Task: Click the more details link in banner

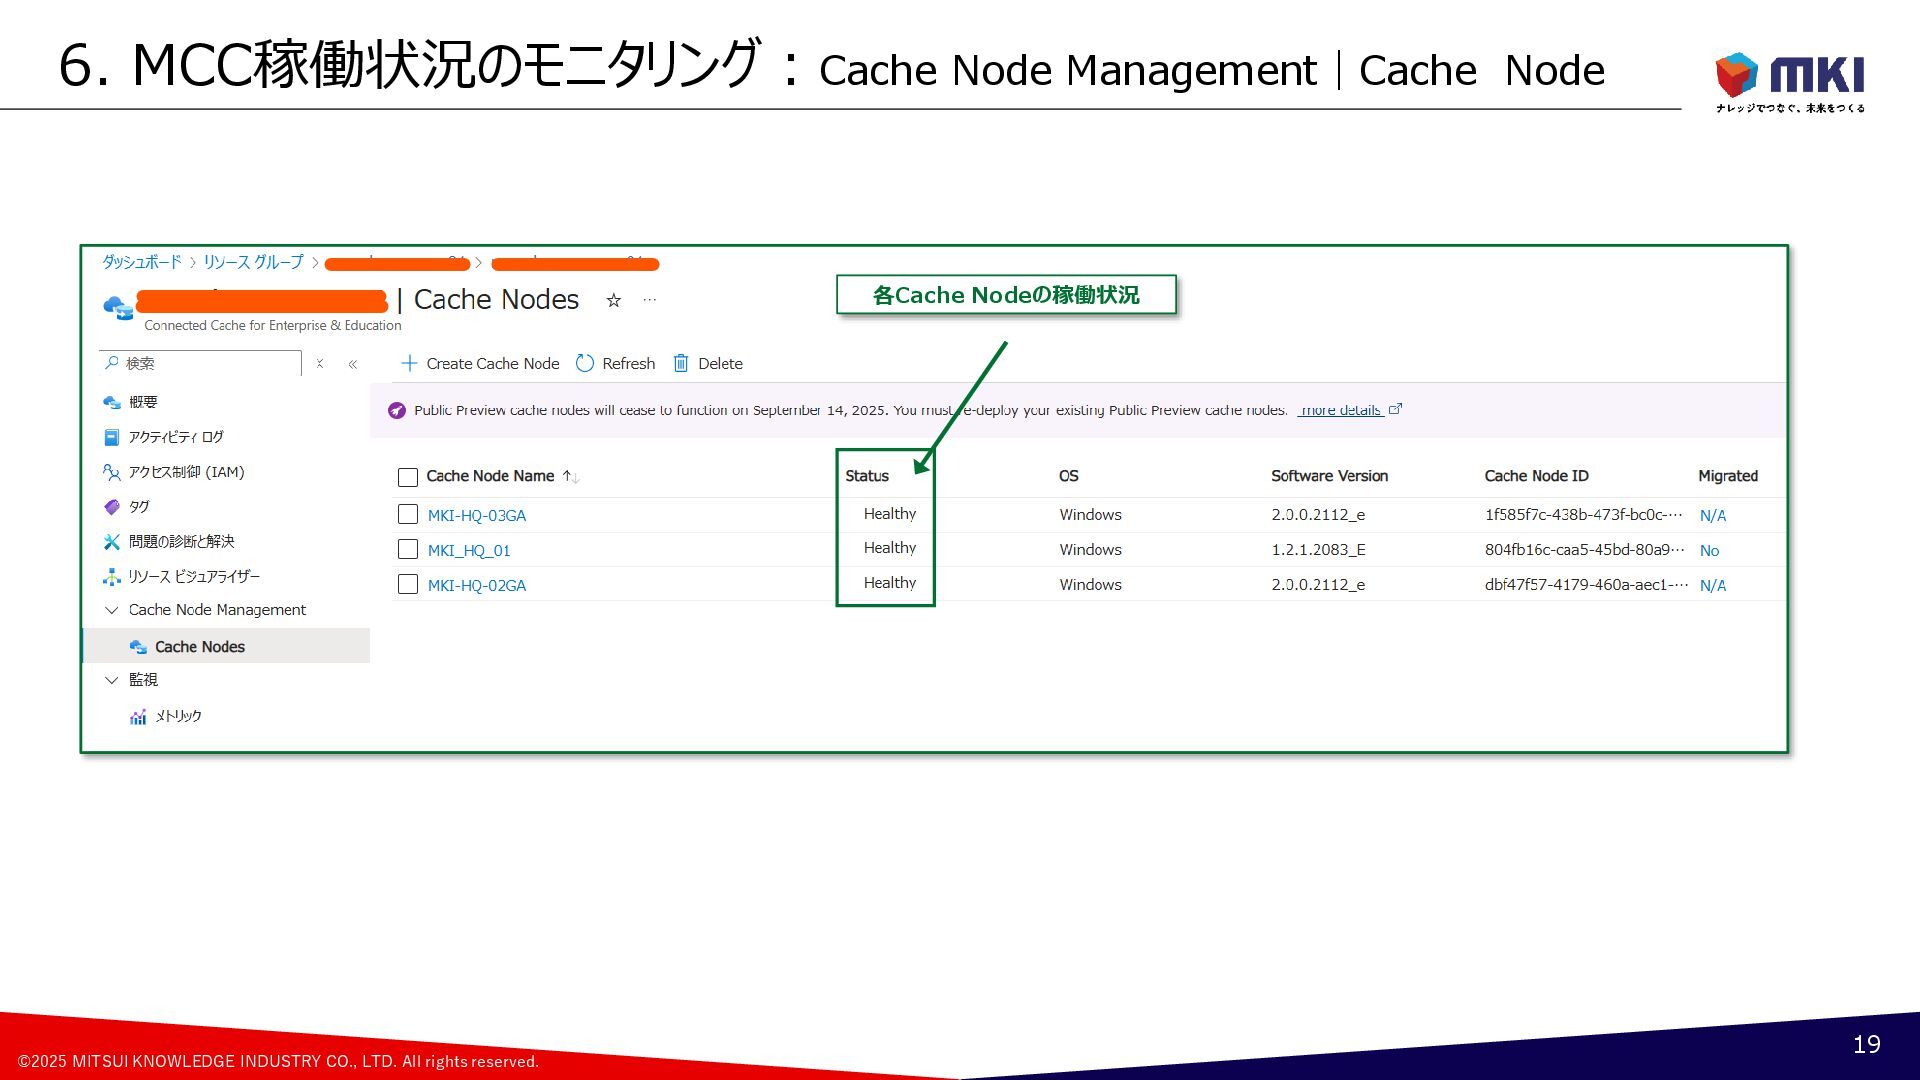Action: (x=1340, y=410)
